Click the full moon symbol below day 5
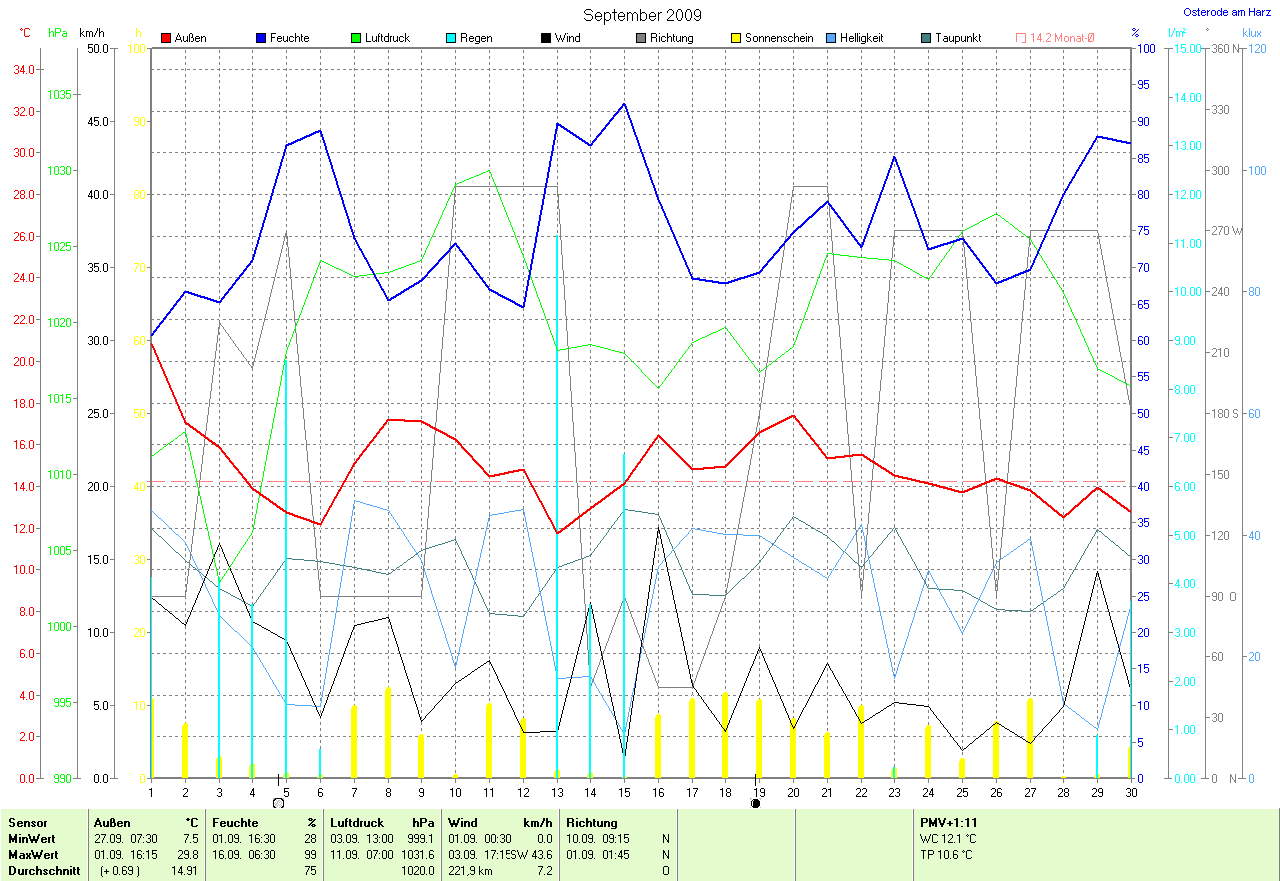 pos(278,802)
